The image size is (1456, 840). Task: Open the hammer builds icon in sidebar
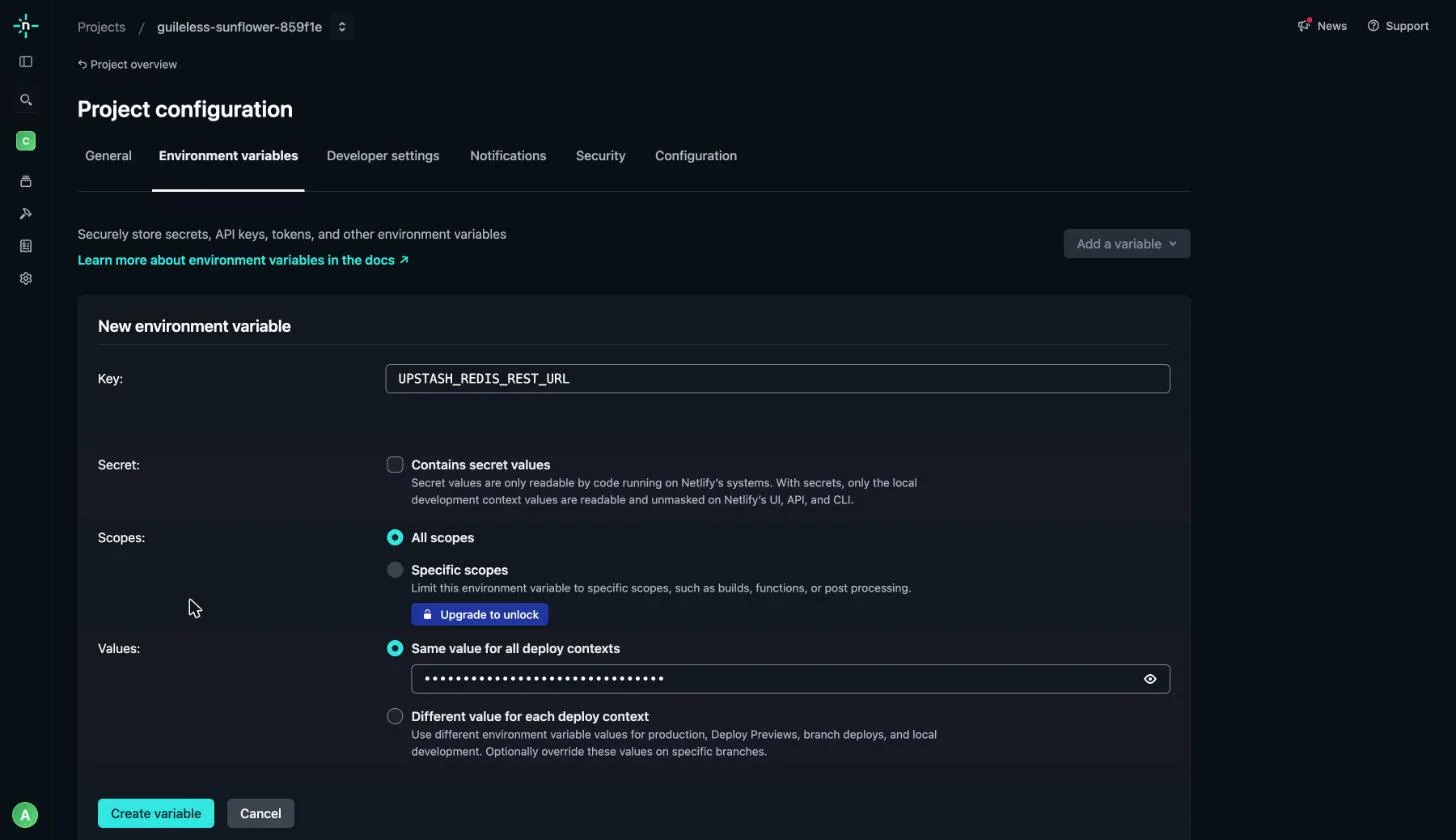[26, 213]
